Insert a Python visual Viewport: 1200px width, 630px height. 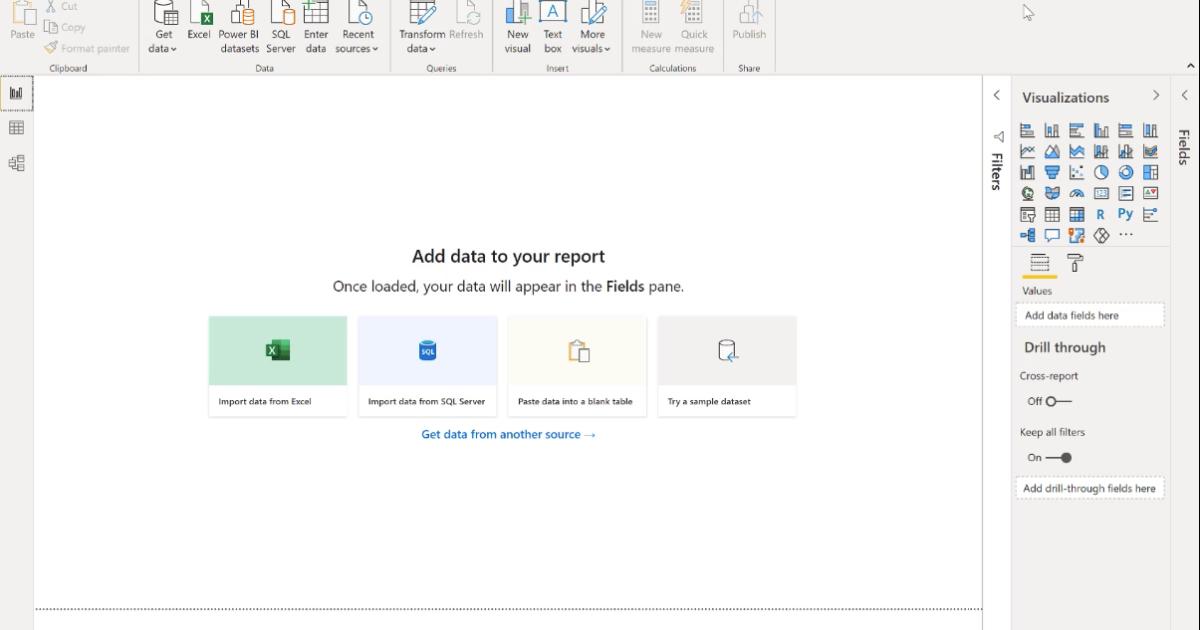coord(1124,213)
